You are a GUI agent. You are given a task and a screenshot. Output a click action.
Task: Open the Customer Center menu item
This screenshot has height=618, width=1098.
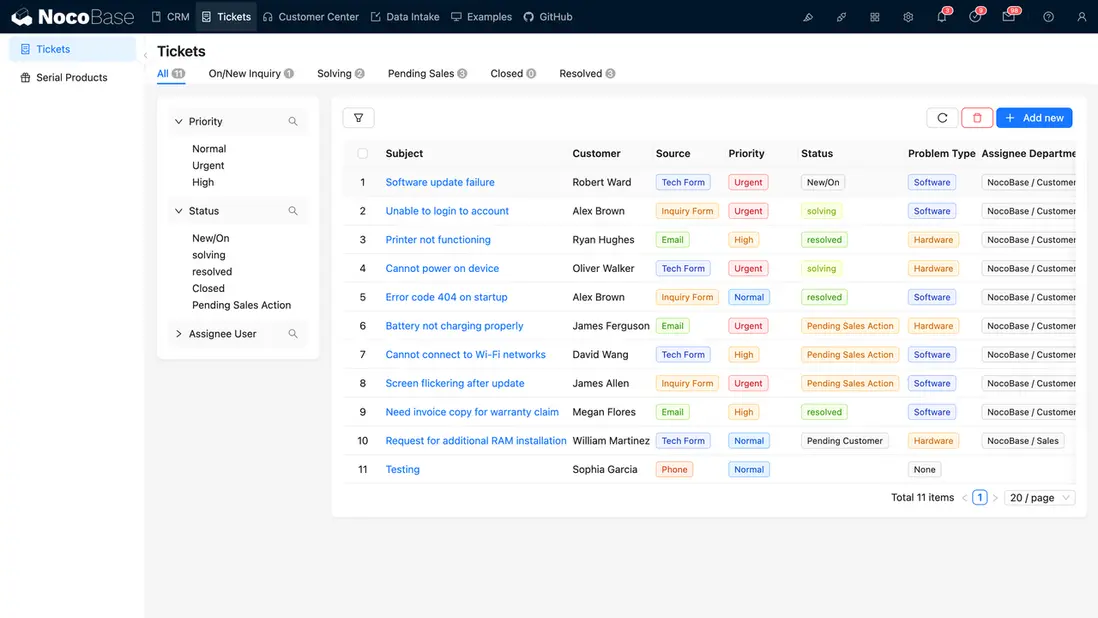[x=310, y=17]
